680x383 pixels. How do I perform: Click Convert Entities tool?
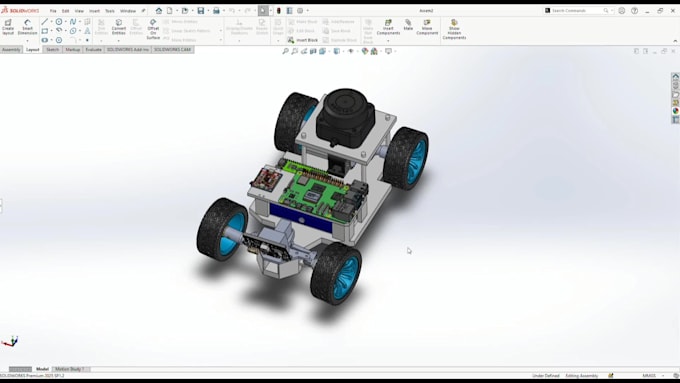tap(118, 26)
